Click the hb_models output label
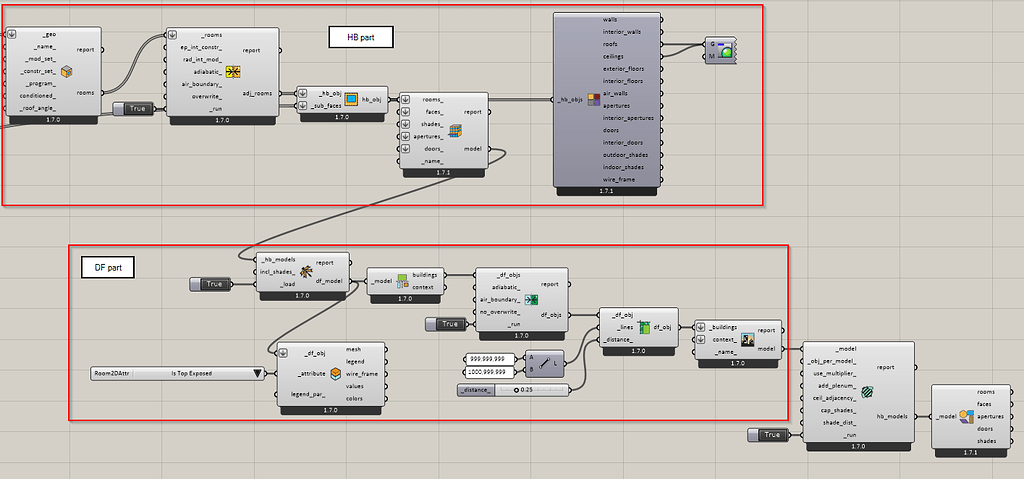The image size is (1024, 479). [x=892, y=416]
